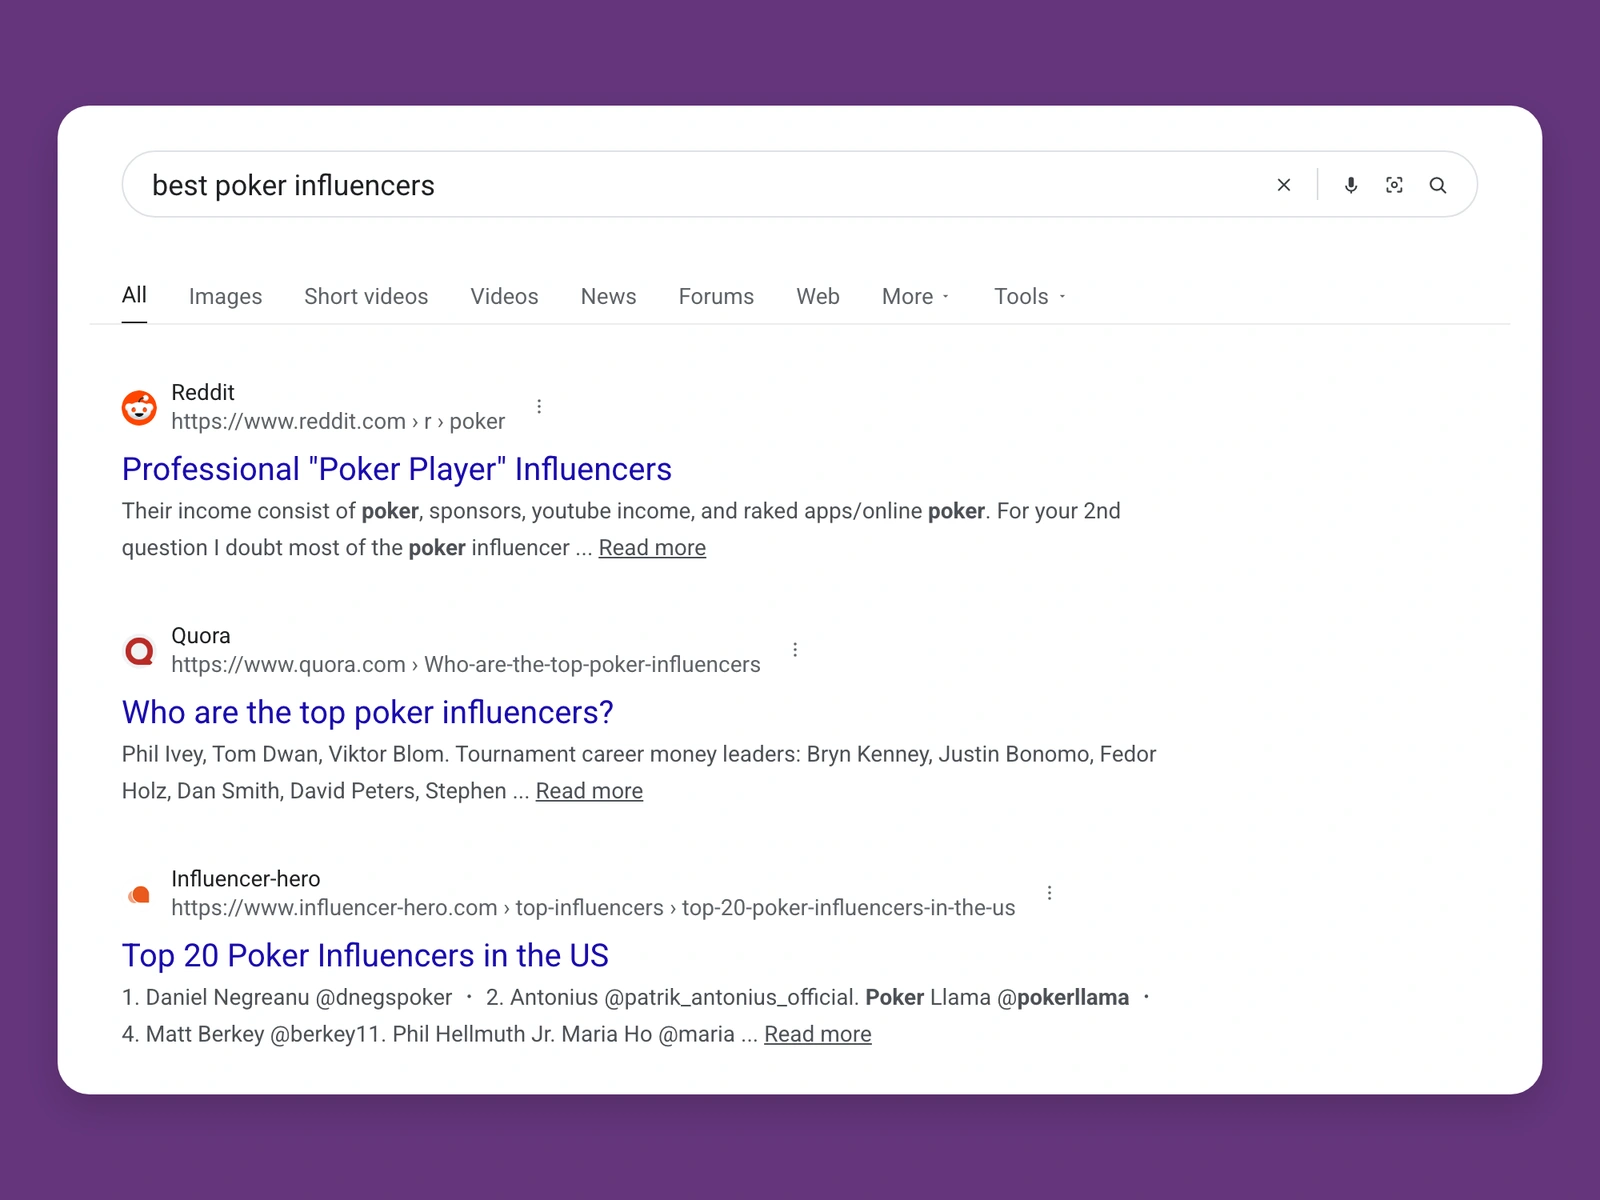Open image search camera lens icon

(x=1394, y=185)
